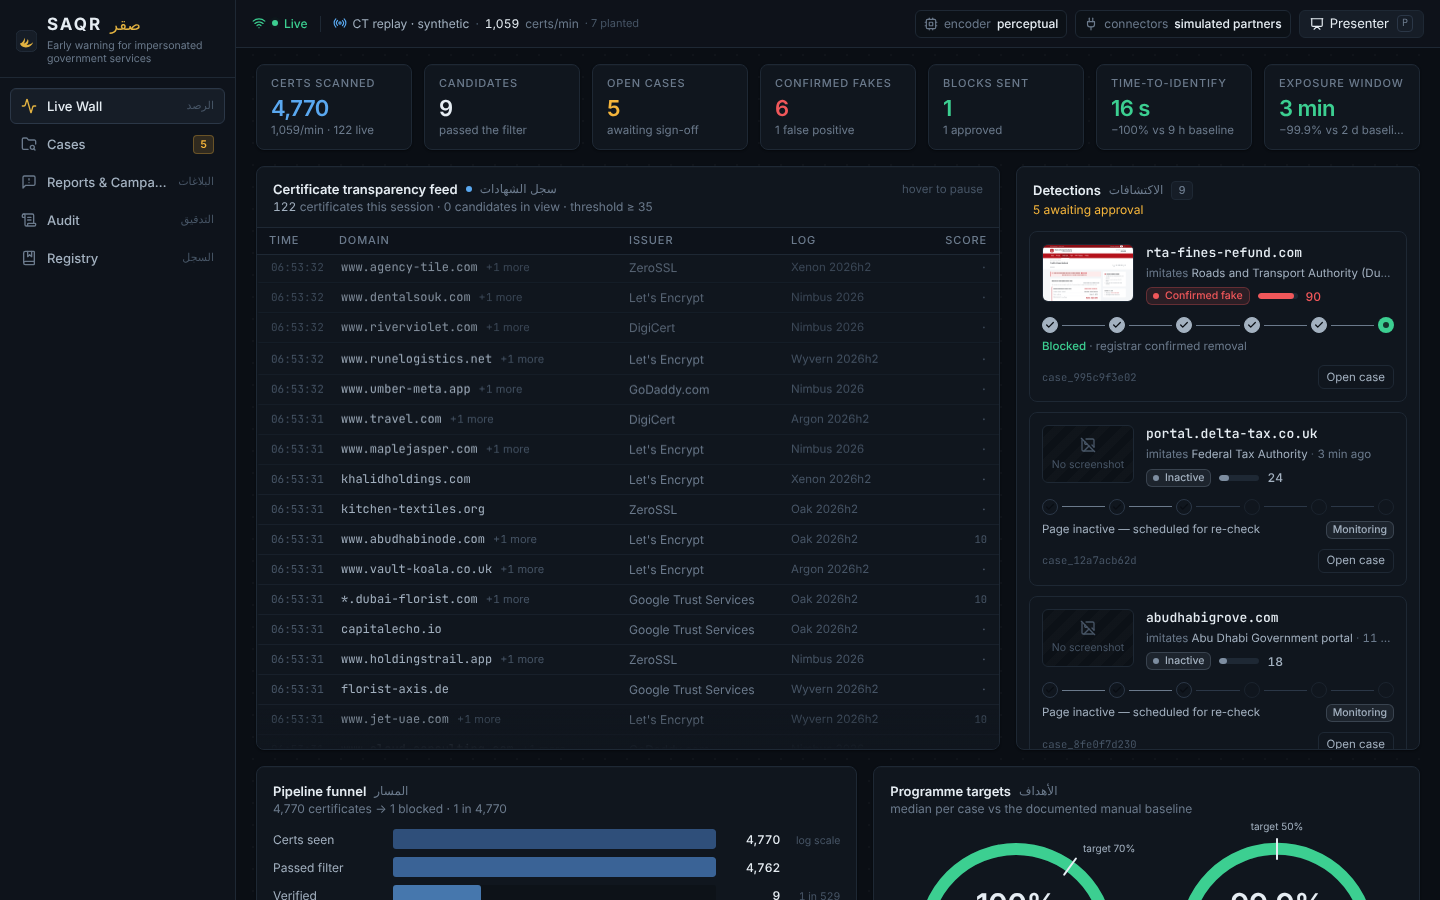
Task: Go to Cases in the sidebar
Action: (117, 144)
